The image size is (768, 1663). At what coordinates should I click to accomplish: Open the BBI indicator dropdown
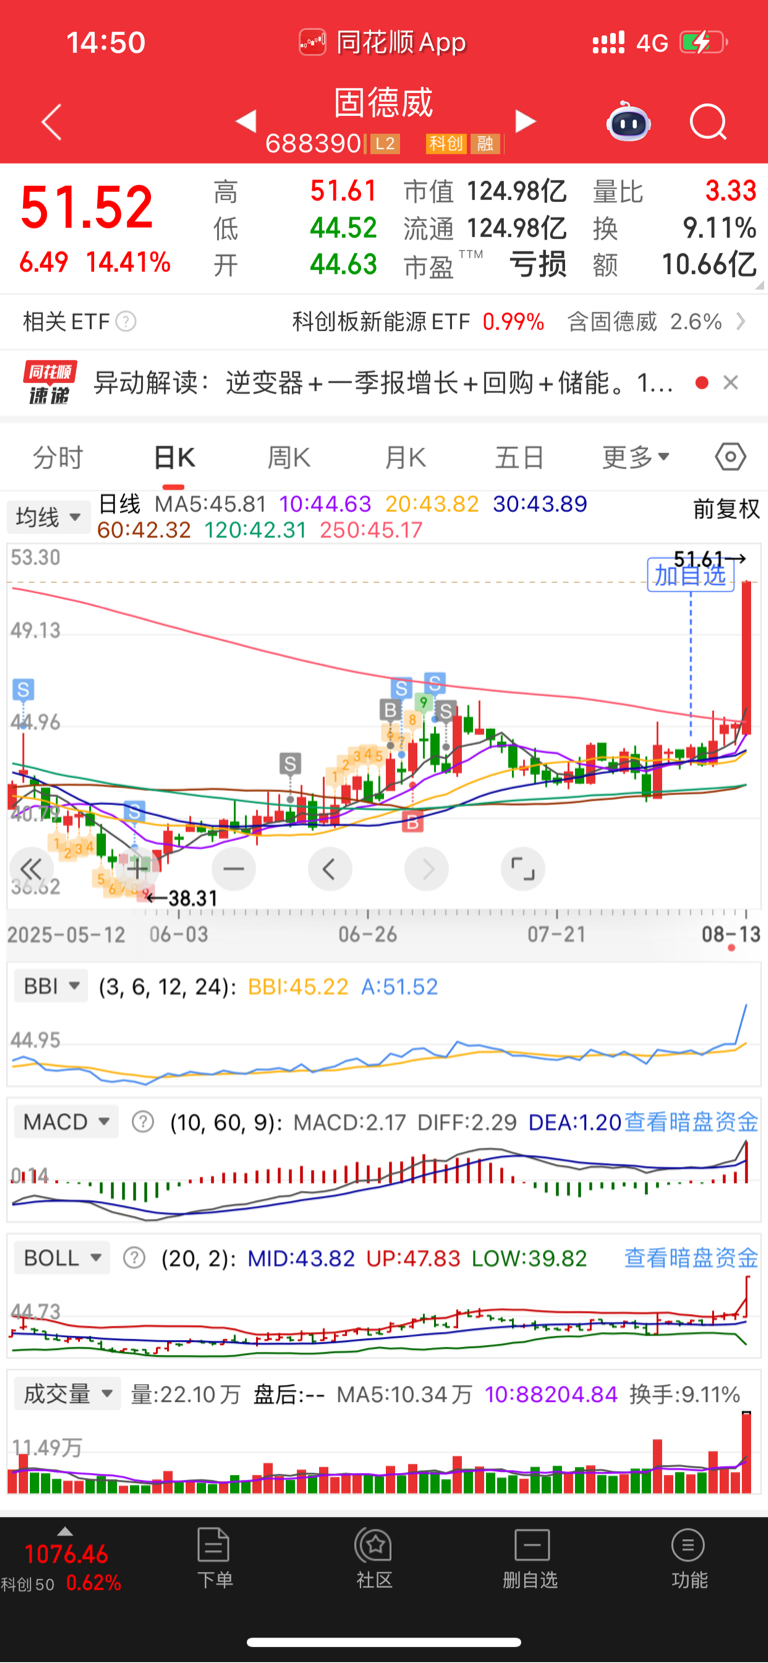pos(51,986)
